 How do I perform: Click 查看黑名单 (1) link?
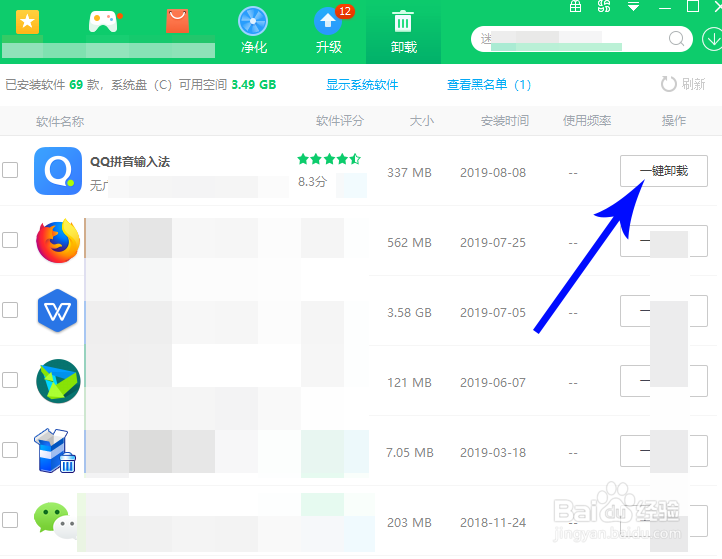(489, 85)
